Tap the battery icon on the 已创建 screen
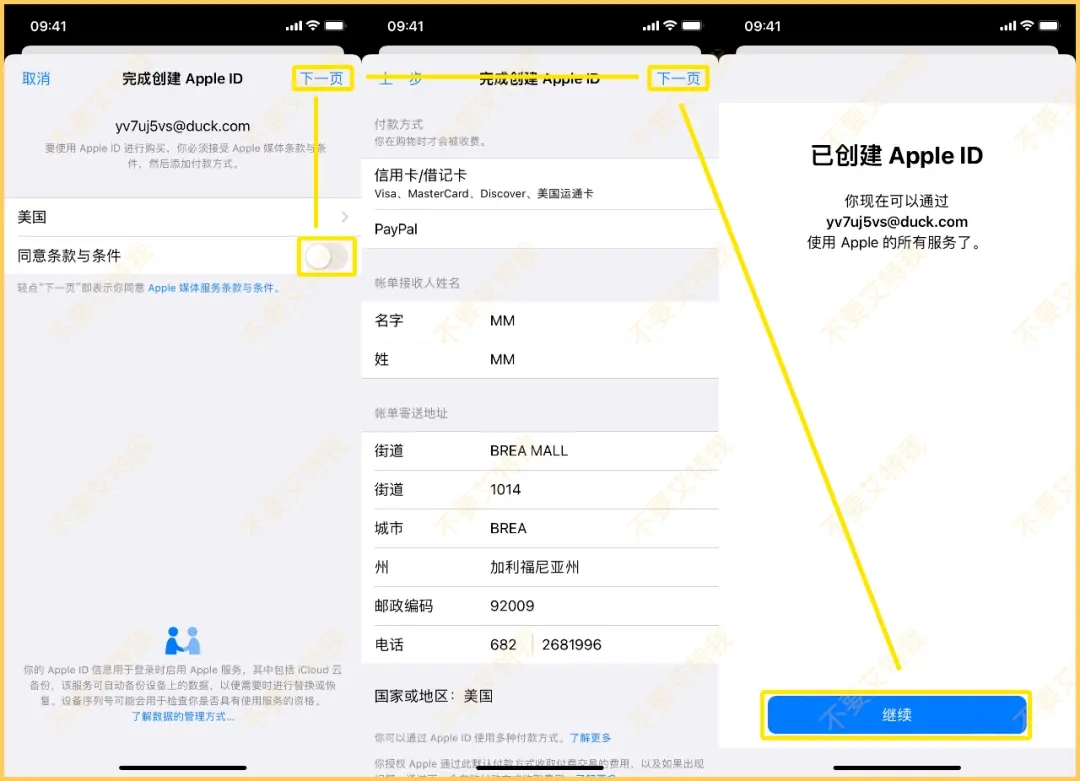 click(x=1049, y=26)
